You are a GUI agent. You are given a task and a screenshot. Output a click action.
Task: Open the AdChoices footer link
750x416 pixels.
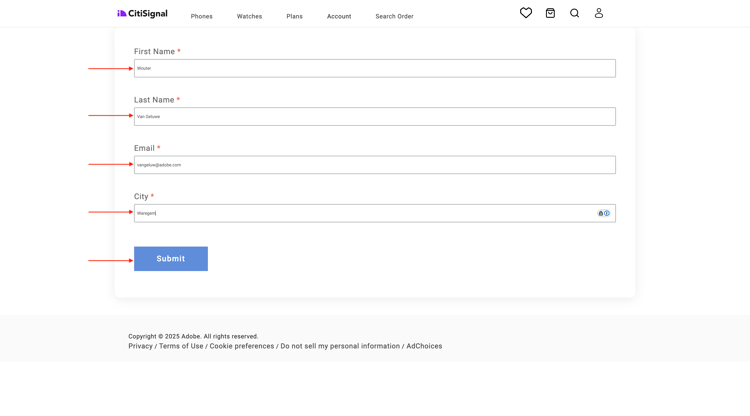coord(424,346)
